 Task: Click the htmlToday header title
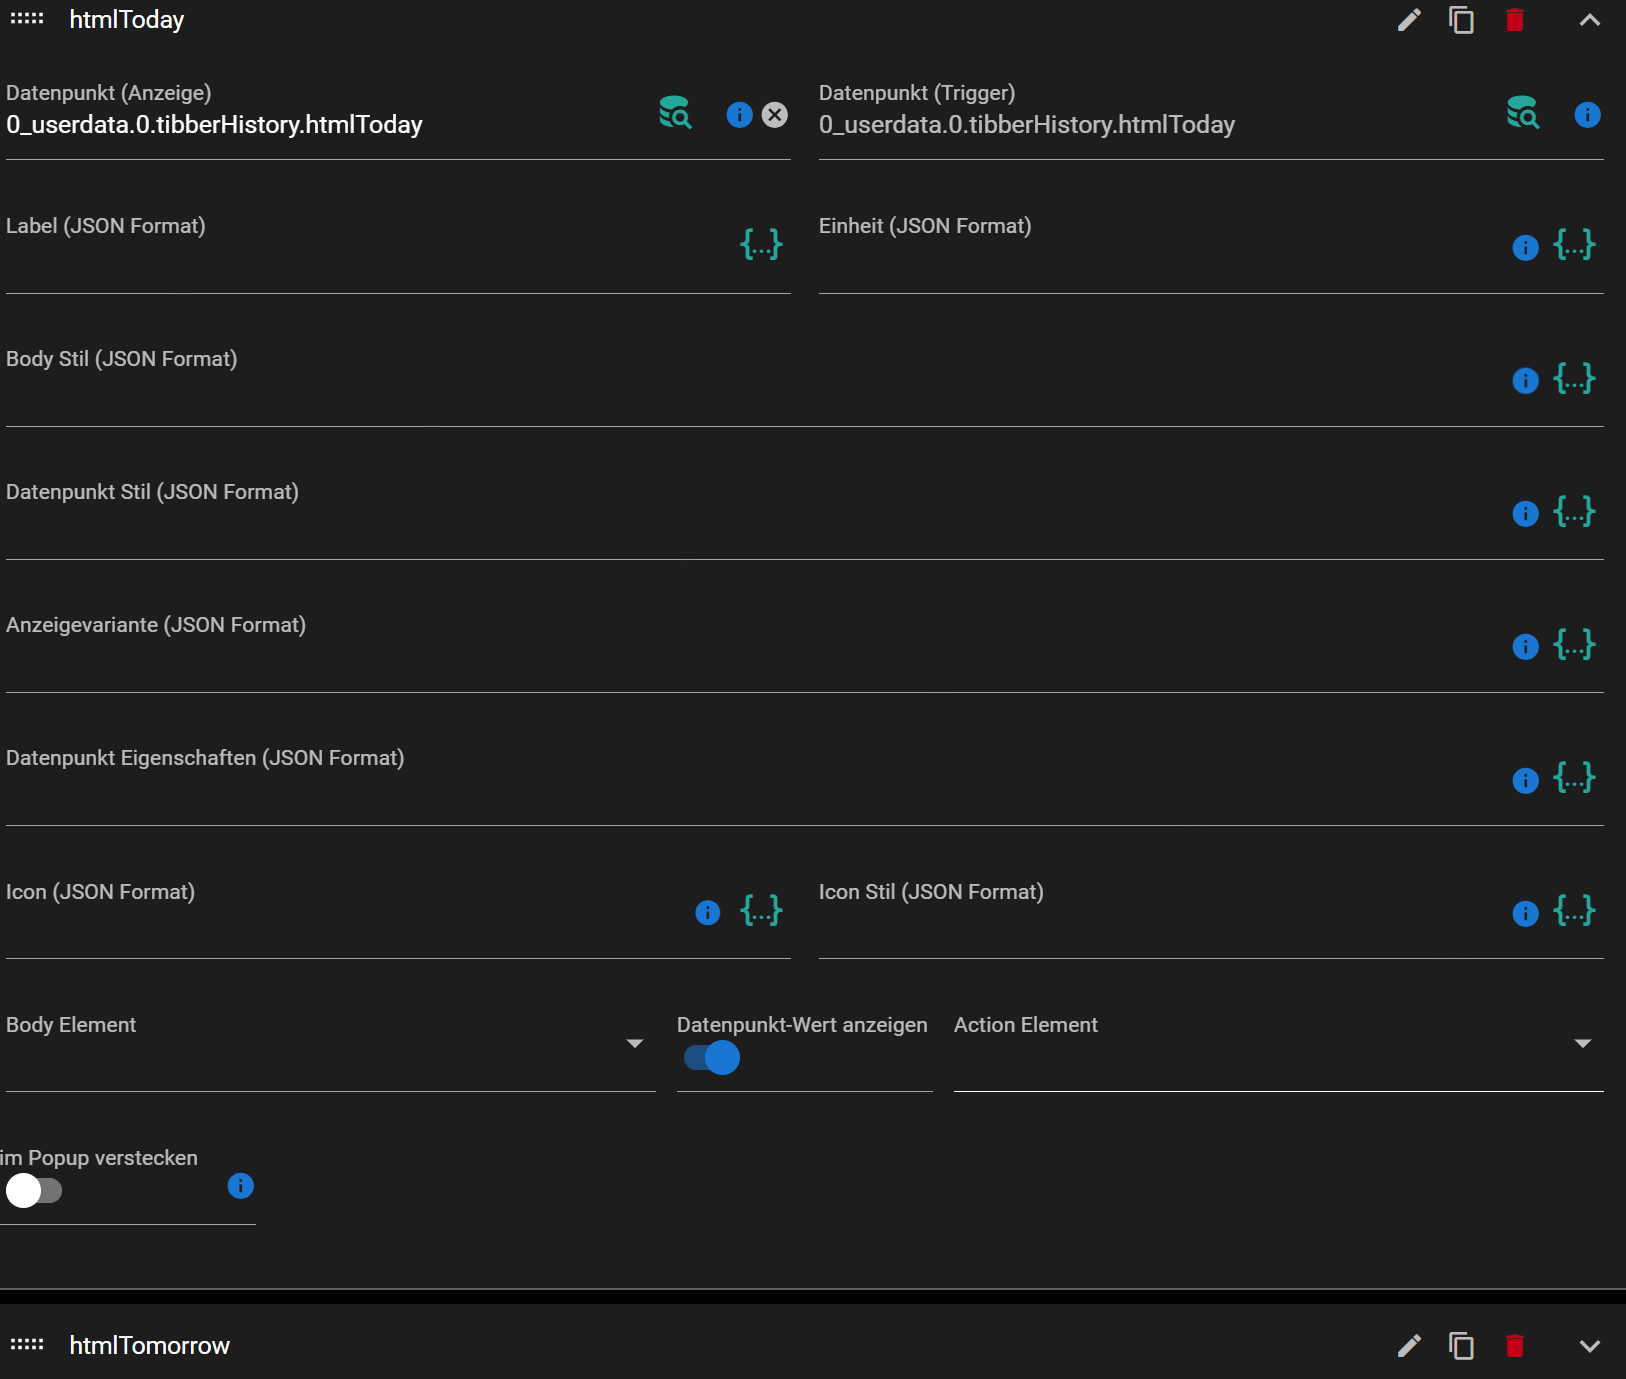click(x=127, y=20)
